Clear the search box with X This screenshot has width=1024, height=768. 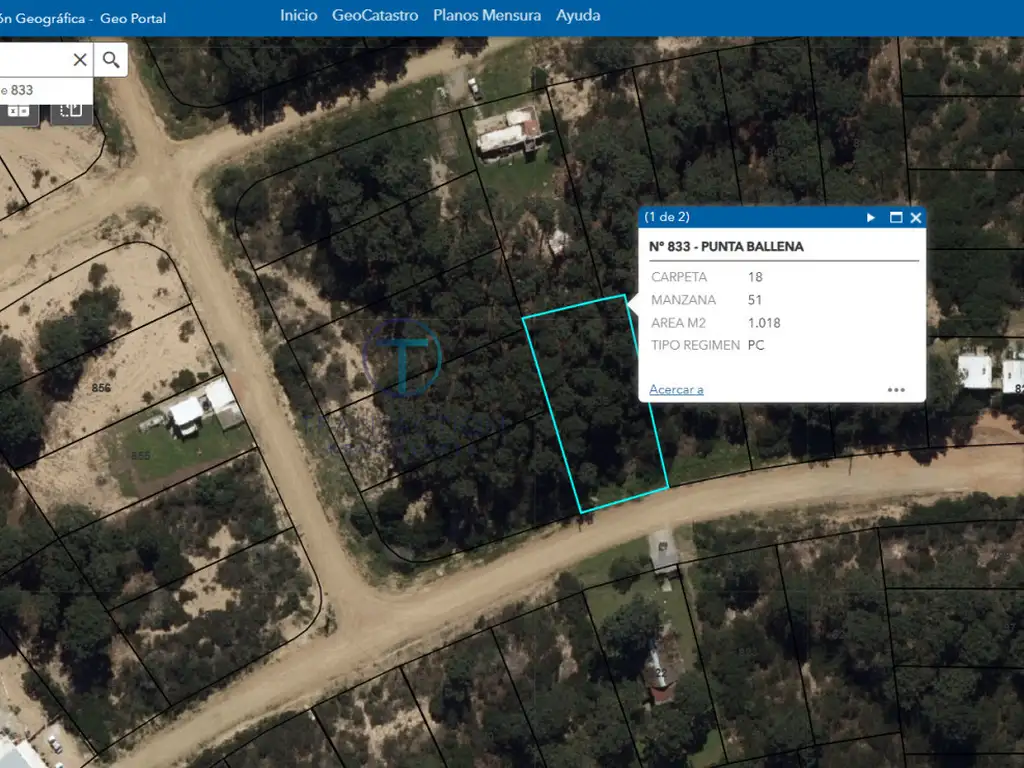[x=80, y=60]
